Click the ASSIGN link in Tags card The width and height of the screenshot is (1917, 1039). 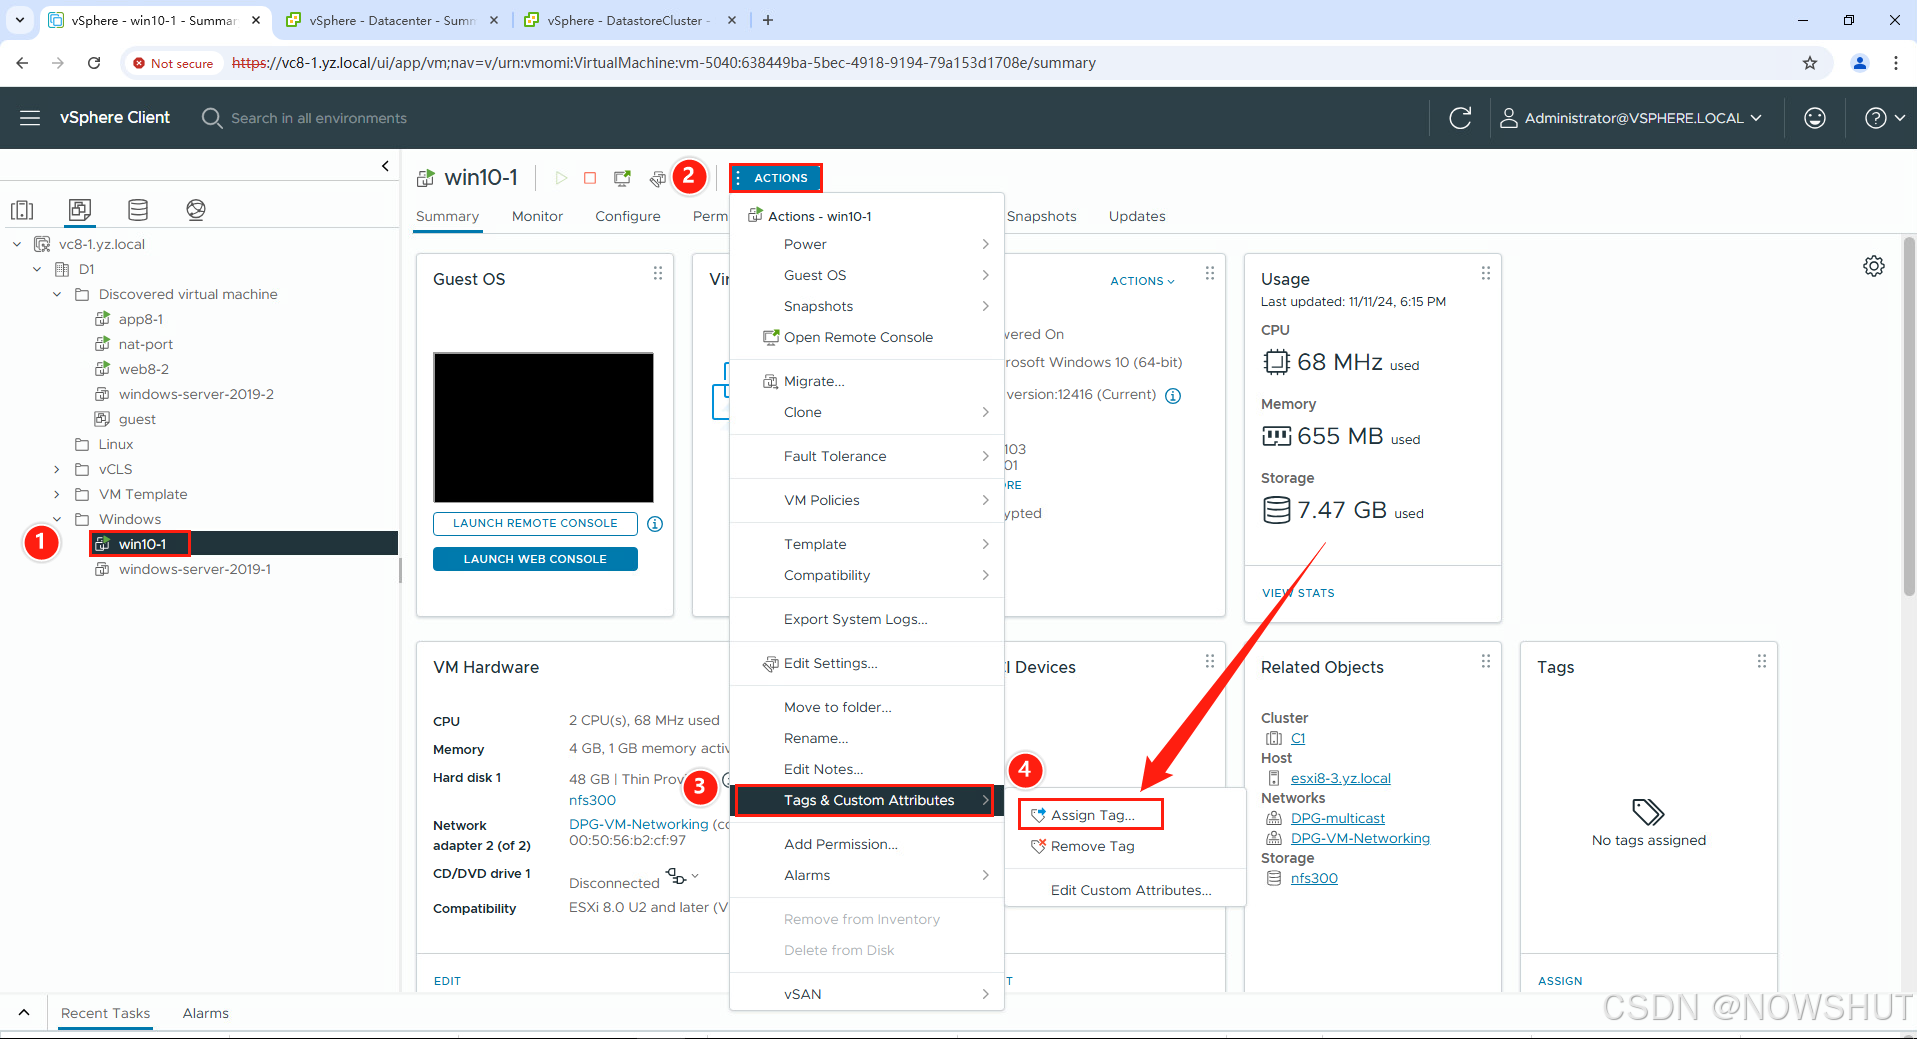(1560, 981)
